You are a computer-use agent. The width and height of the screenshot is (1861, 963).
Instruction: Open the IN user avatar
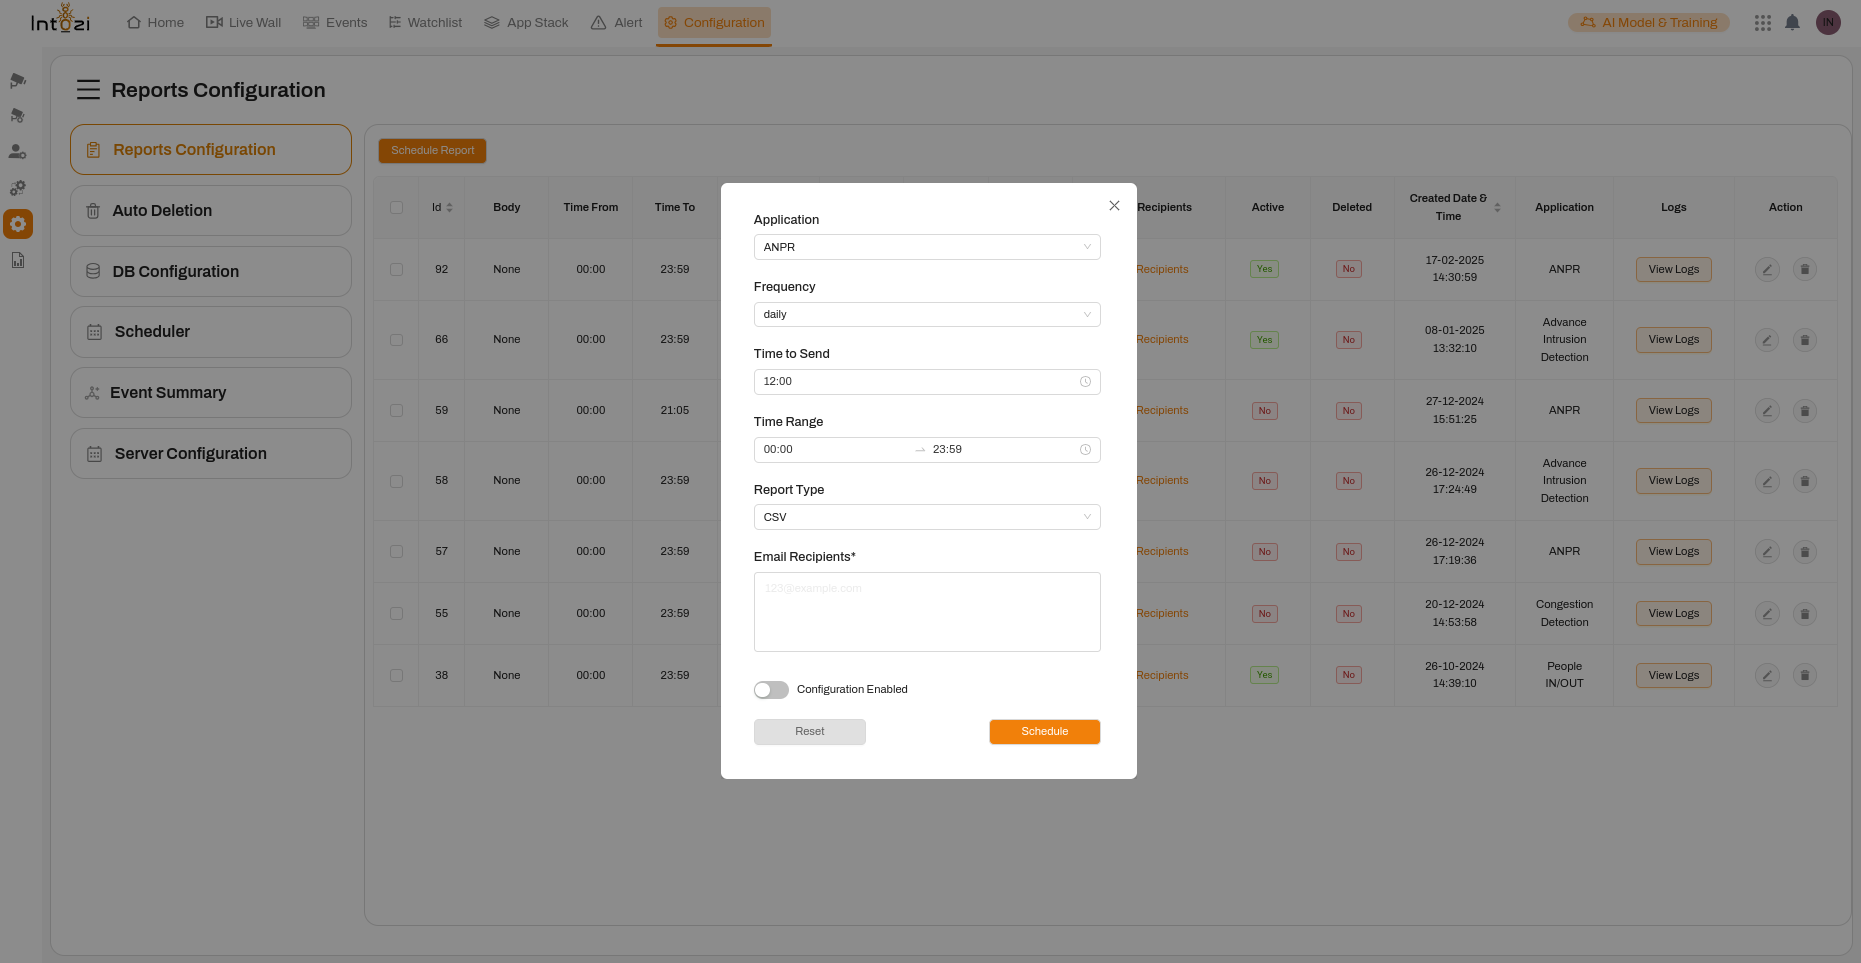(1828, 22)
